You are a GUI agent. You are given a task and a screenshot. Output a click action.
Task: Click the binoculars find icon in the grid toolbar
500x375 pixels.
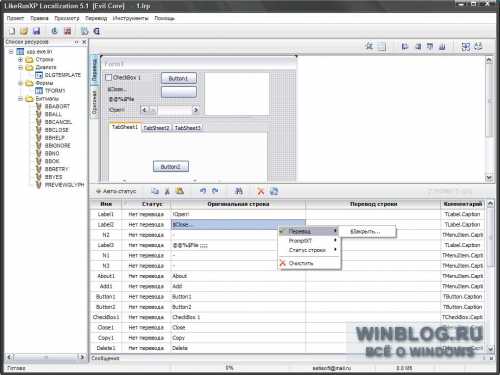[x=239, y=191]
